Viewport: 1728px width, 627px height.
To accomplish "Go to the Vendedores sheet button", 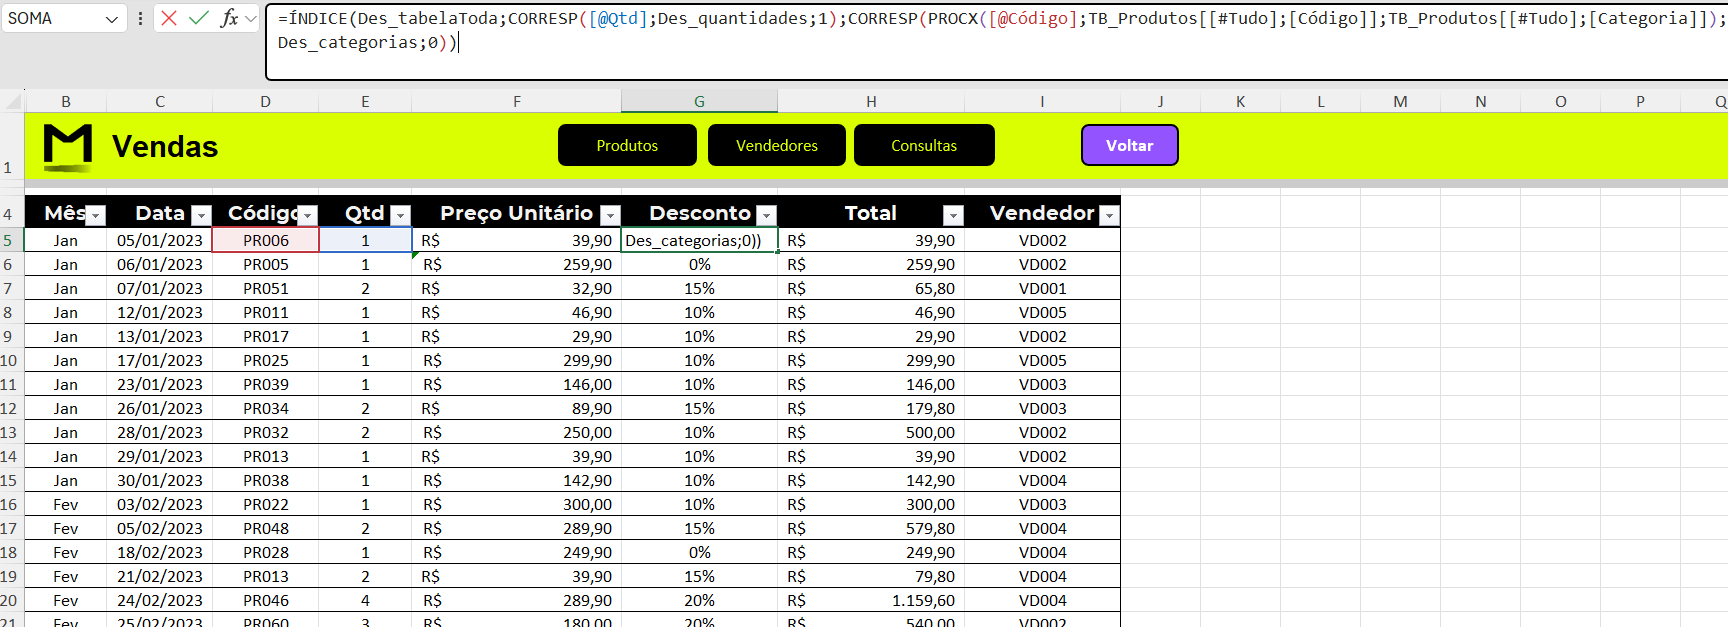I will [x=777, y=145].
